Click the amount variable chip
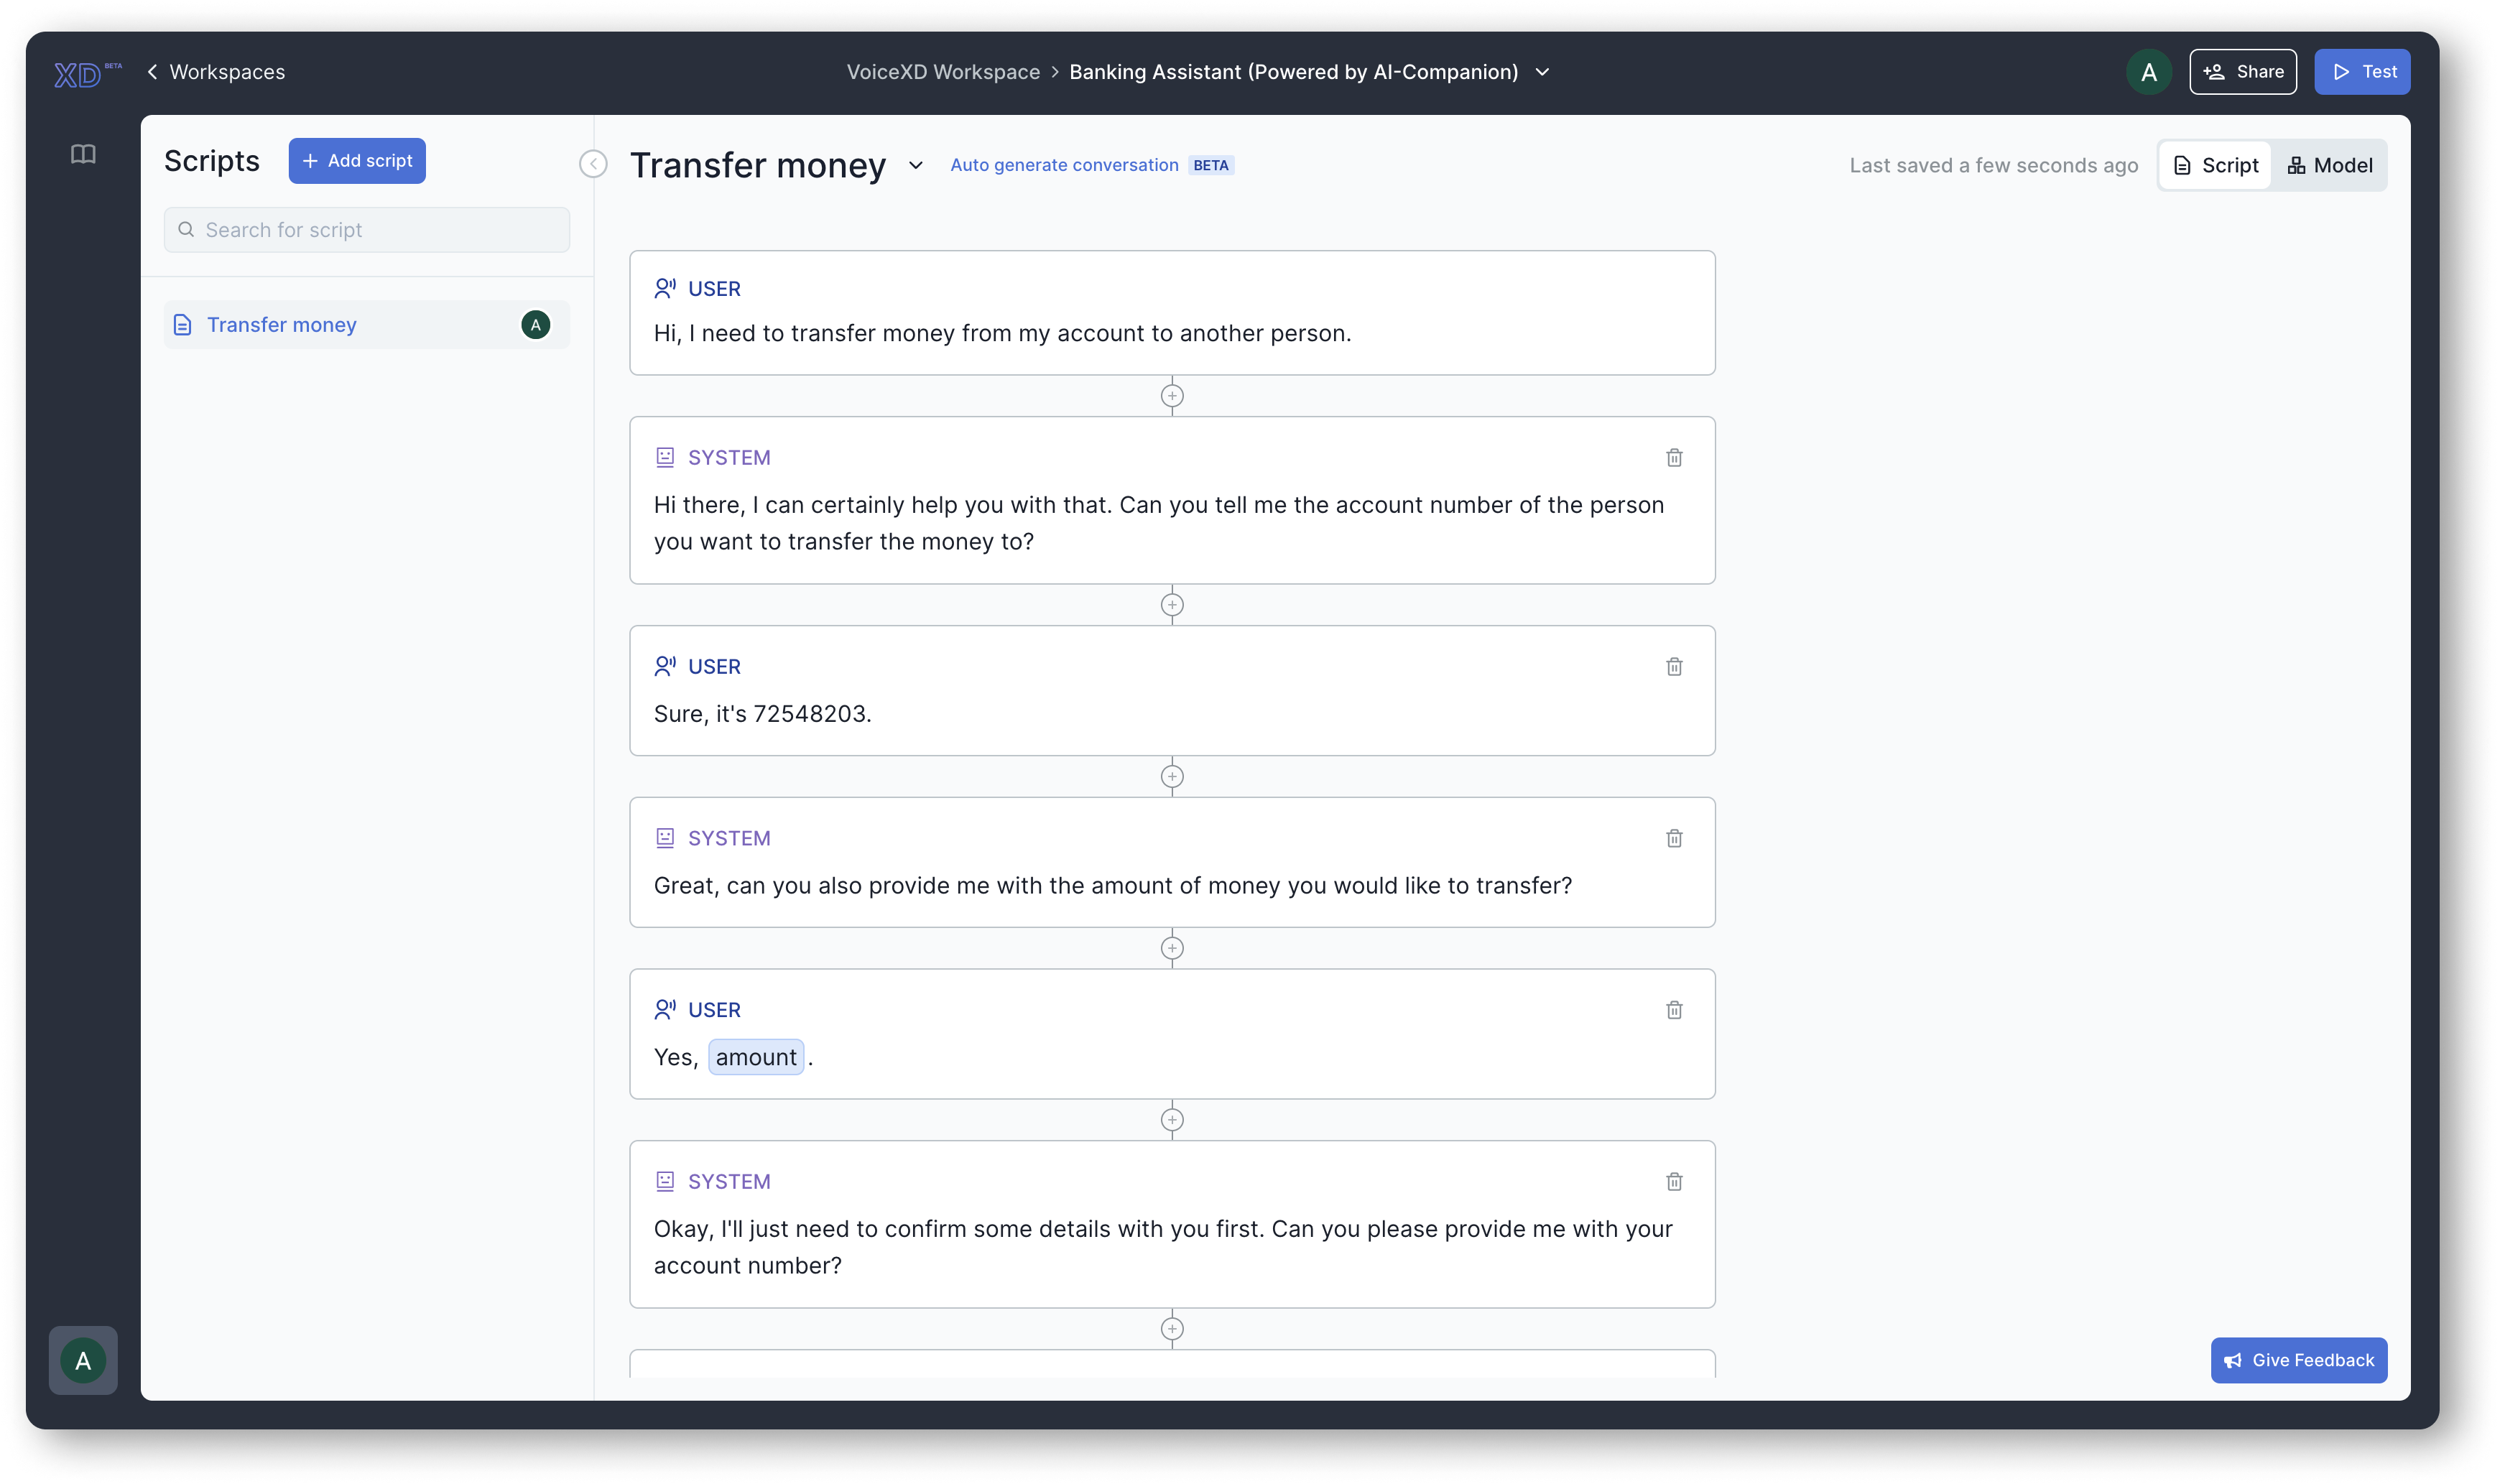2500x1484 pixels. [755, 1057]
